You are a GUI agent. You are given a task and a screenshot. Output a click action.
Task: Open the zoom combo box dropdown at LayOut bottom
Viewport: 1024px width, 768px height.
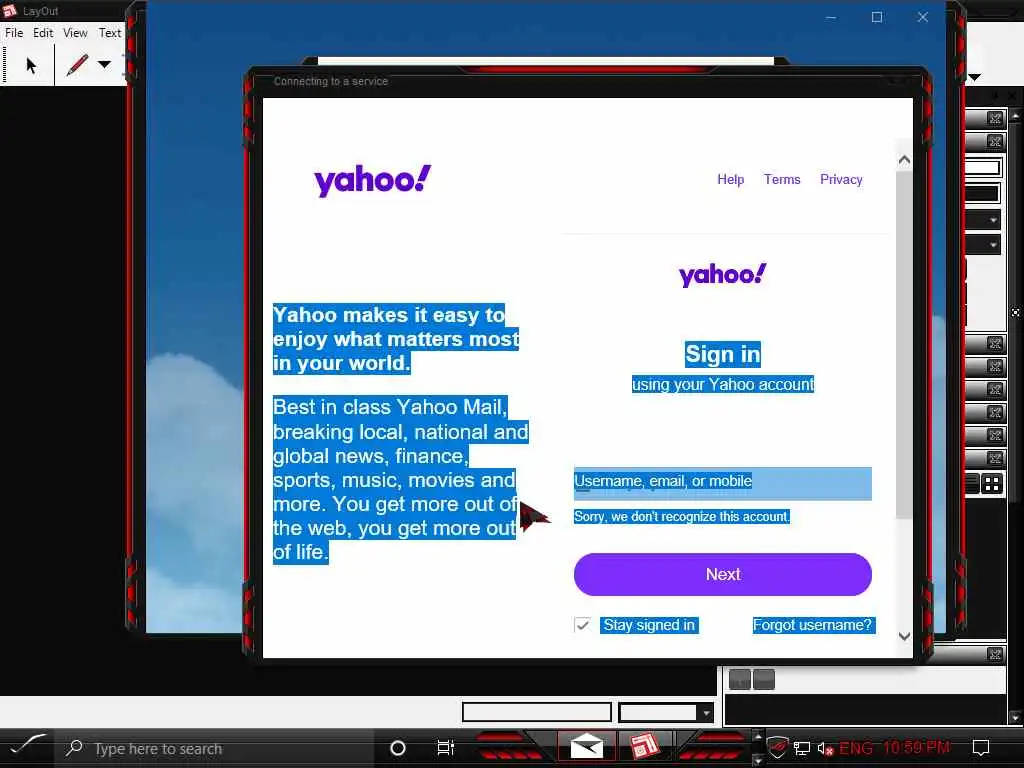(706, 713)
